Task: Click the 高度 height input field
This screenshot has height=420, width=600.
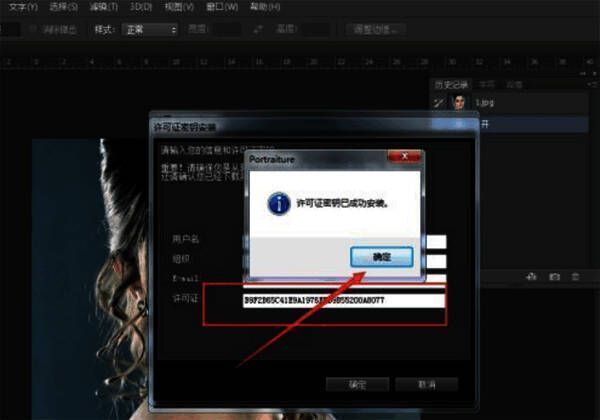Action: pyautogui.click(x=316, y=29)
